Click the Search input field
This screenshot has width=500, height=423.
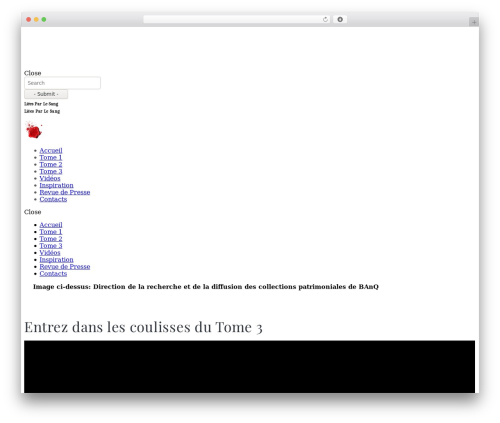62,83
